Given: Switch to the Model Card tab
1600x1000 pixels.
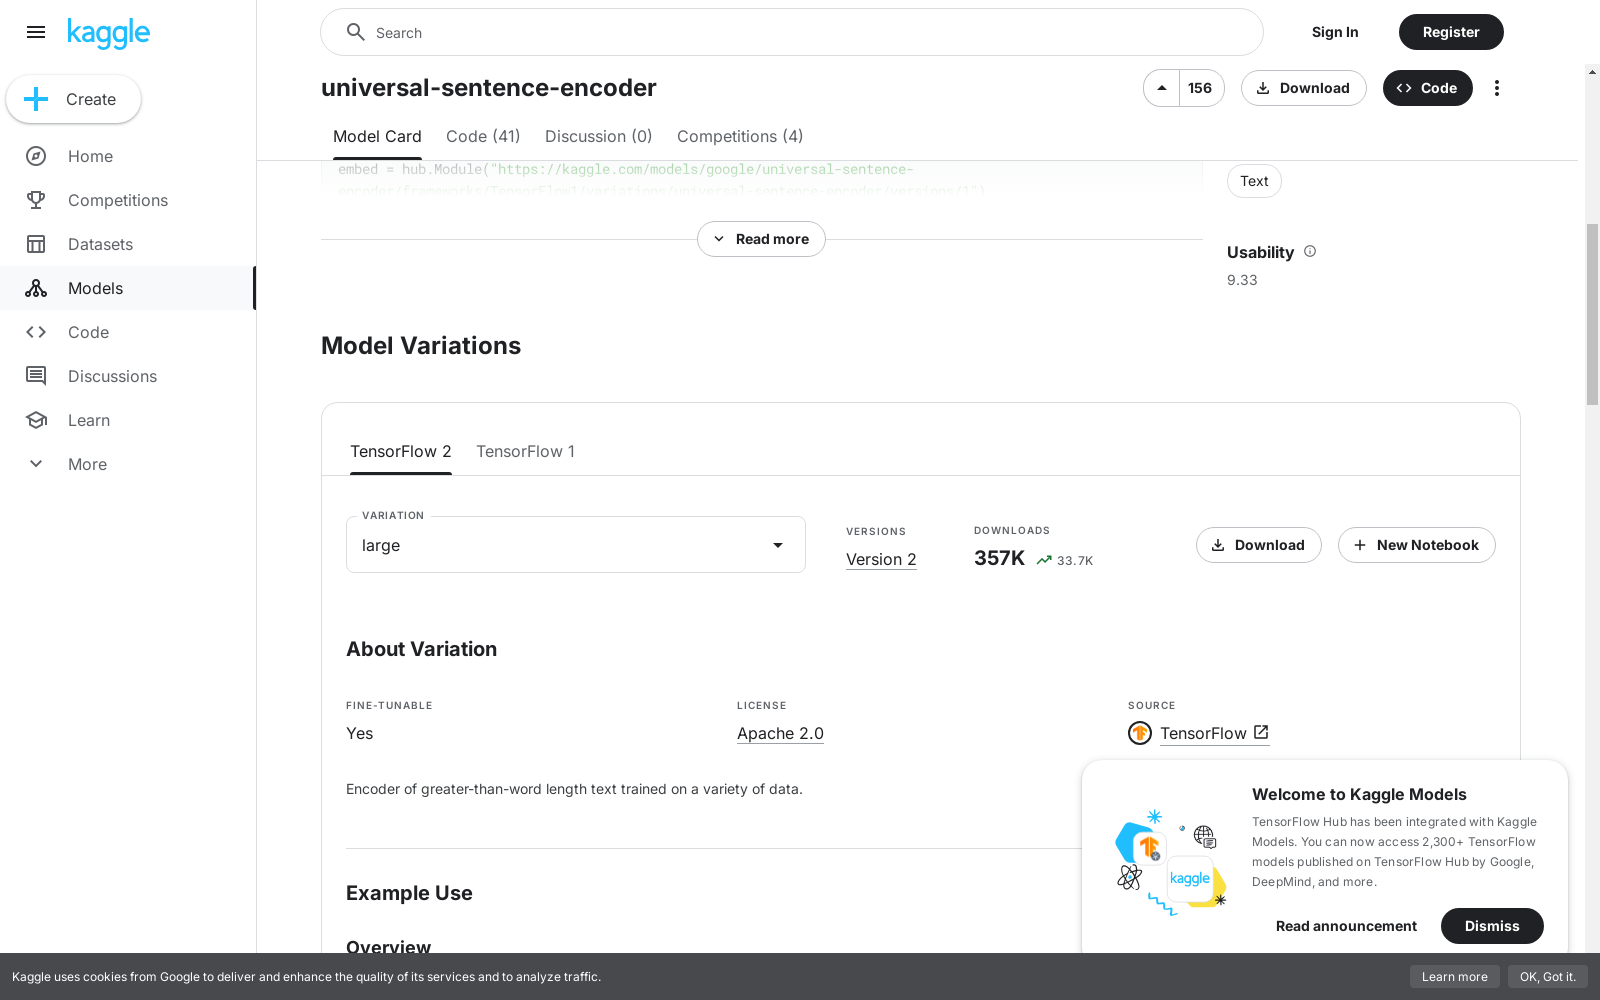Looking at the screenshot, I should tap(377, 136).
